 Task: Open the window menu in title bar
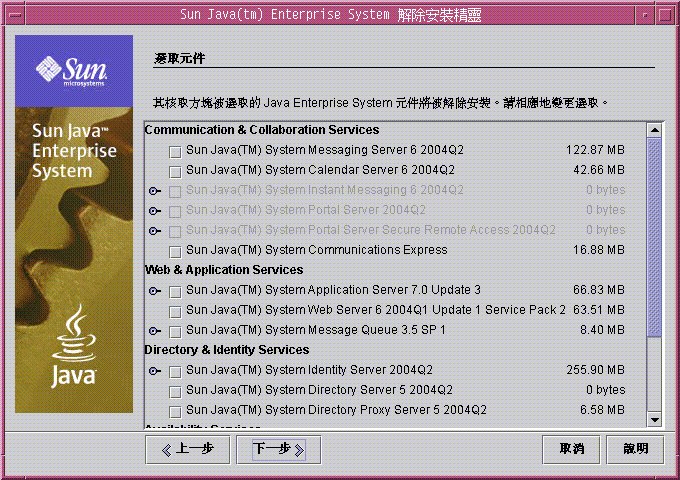tap(15, 15)
